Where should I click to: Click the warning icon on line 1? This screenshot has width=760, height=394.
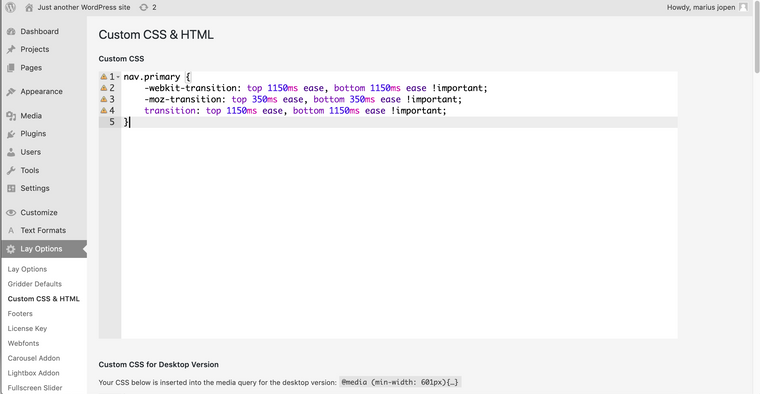click(x=103, y=77)
